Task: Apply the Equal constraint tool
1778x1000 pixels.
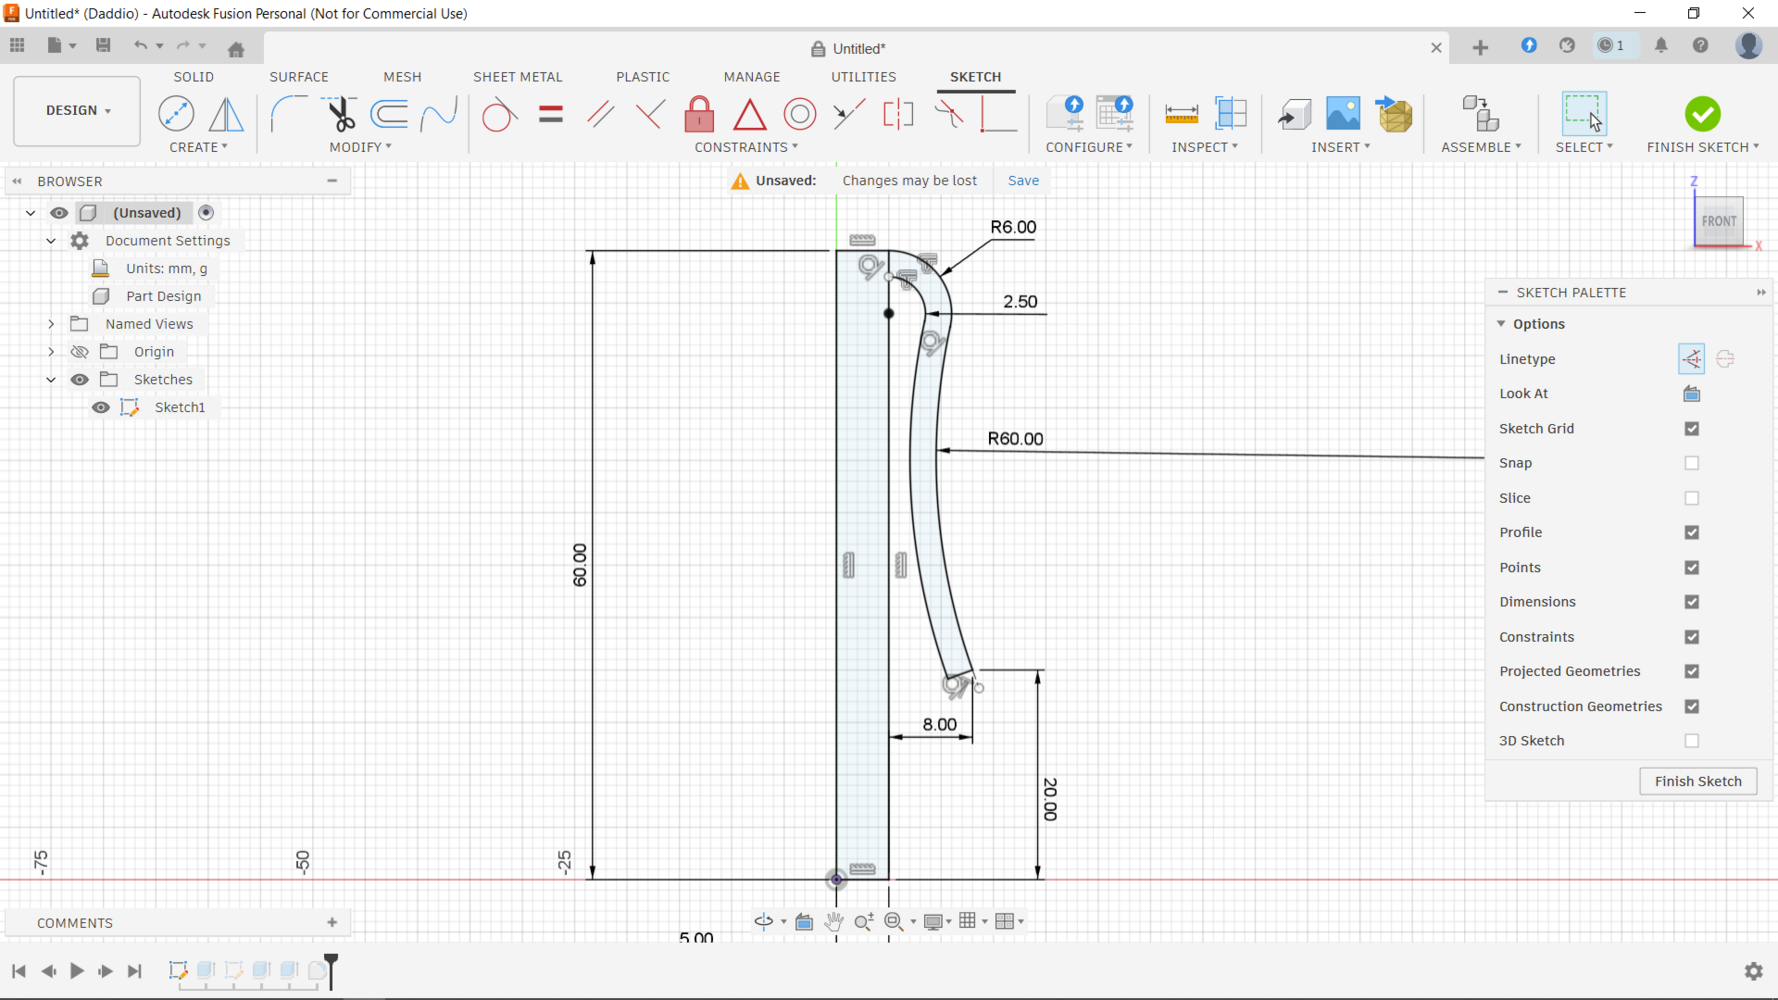Action: [550, 114]
